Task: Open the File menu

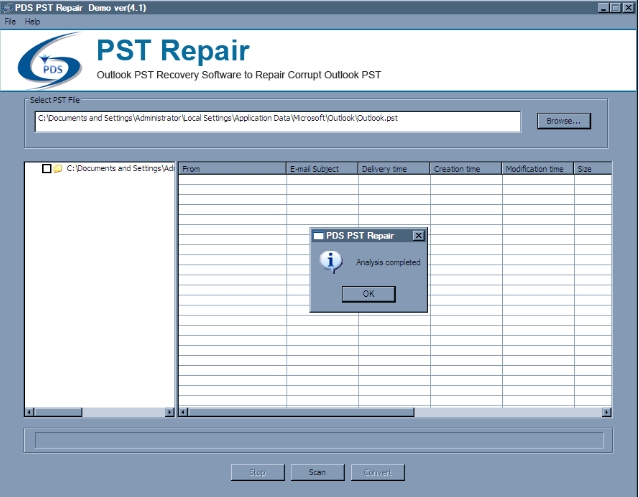Action: point(10,22)
